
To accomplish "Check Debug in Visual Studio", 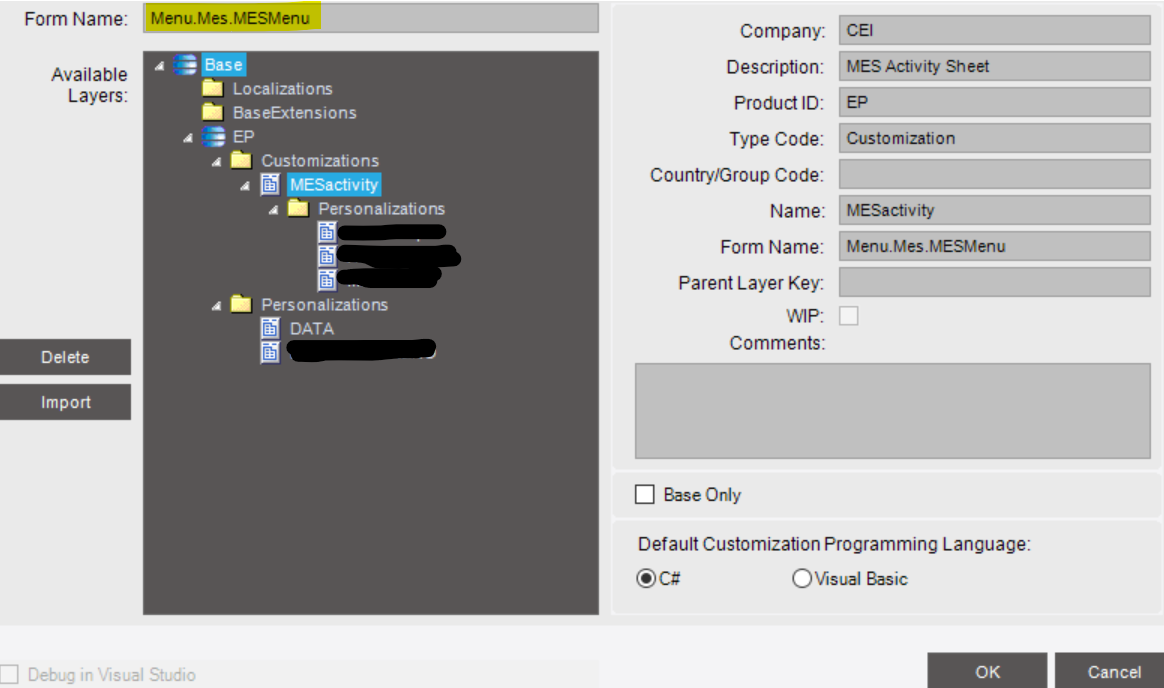I will (x=9, y=674).
